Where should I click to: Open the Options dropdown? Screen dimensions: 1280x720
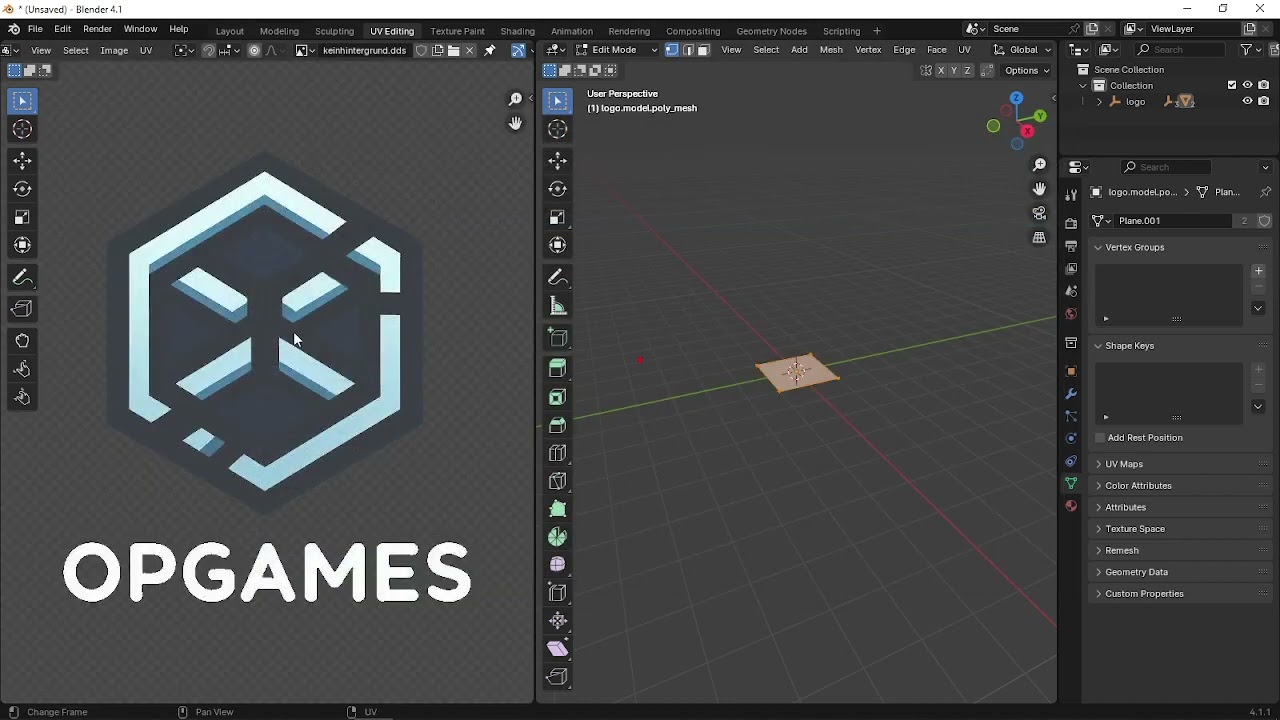1027,70
